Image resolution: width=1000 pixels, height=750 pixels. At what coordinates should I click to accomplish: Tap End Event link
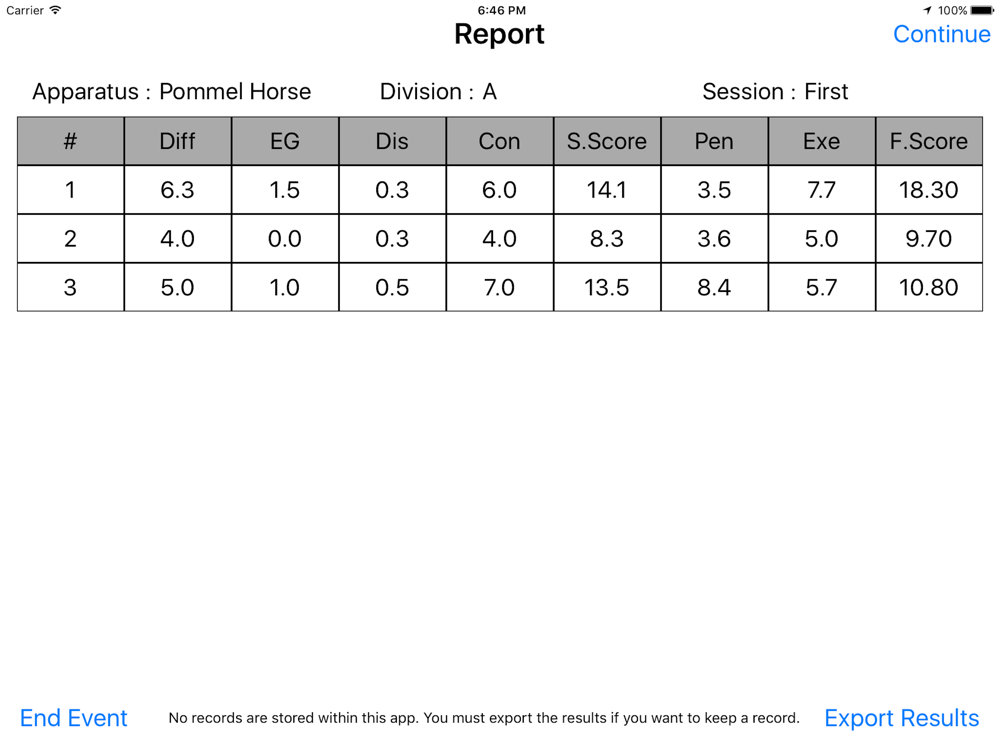click(73, 718)
